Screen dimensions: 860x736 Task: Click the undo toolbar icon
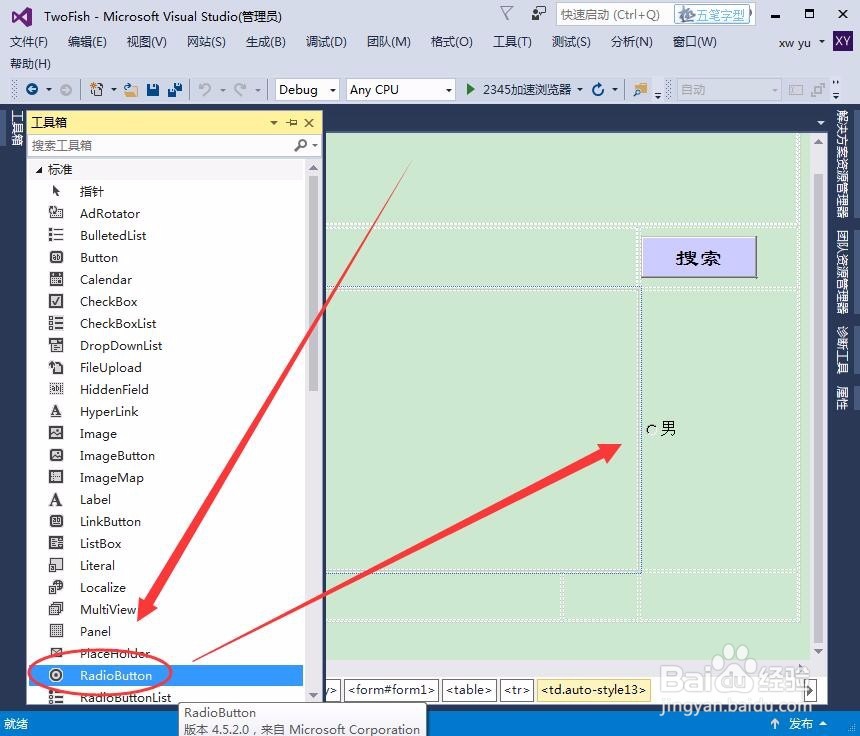[x=205, y=89]
